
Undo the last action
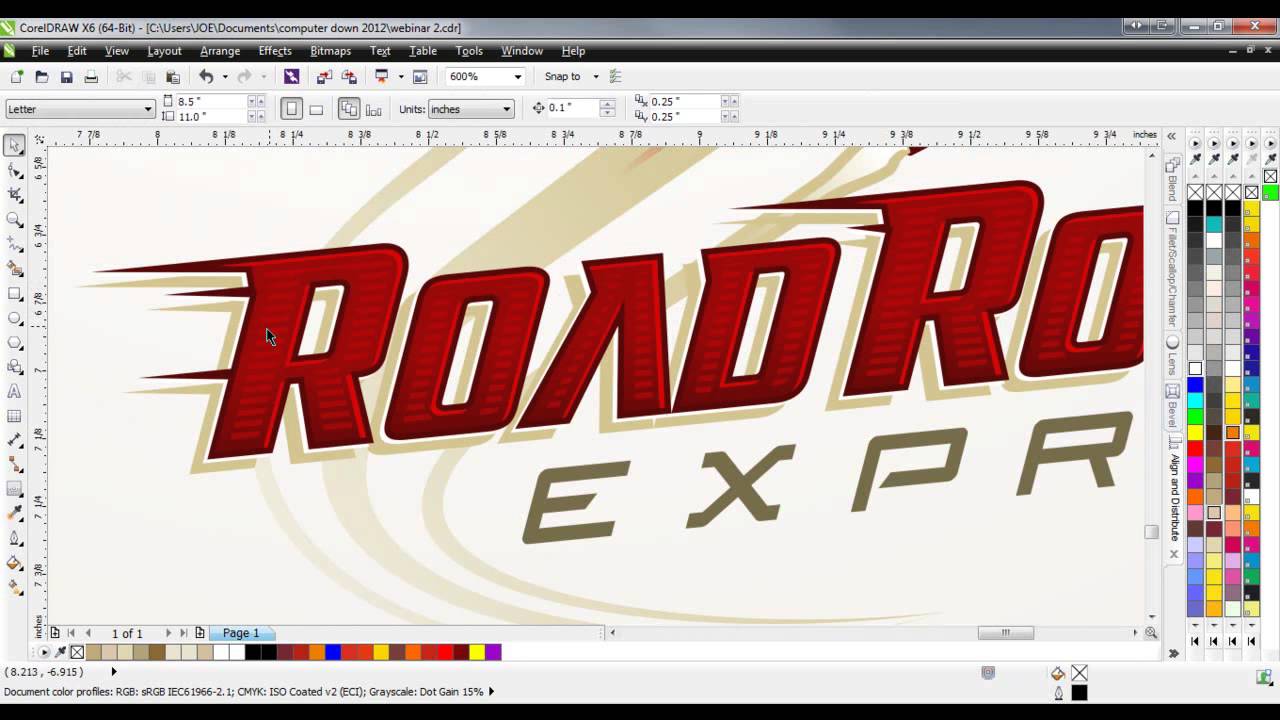click(206, 76)
